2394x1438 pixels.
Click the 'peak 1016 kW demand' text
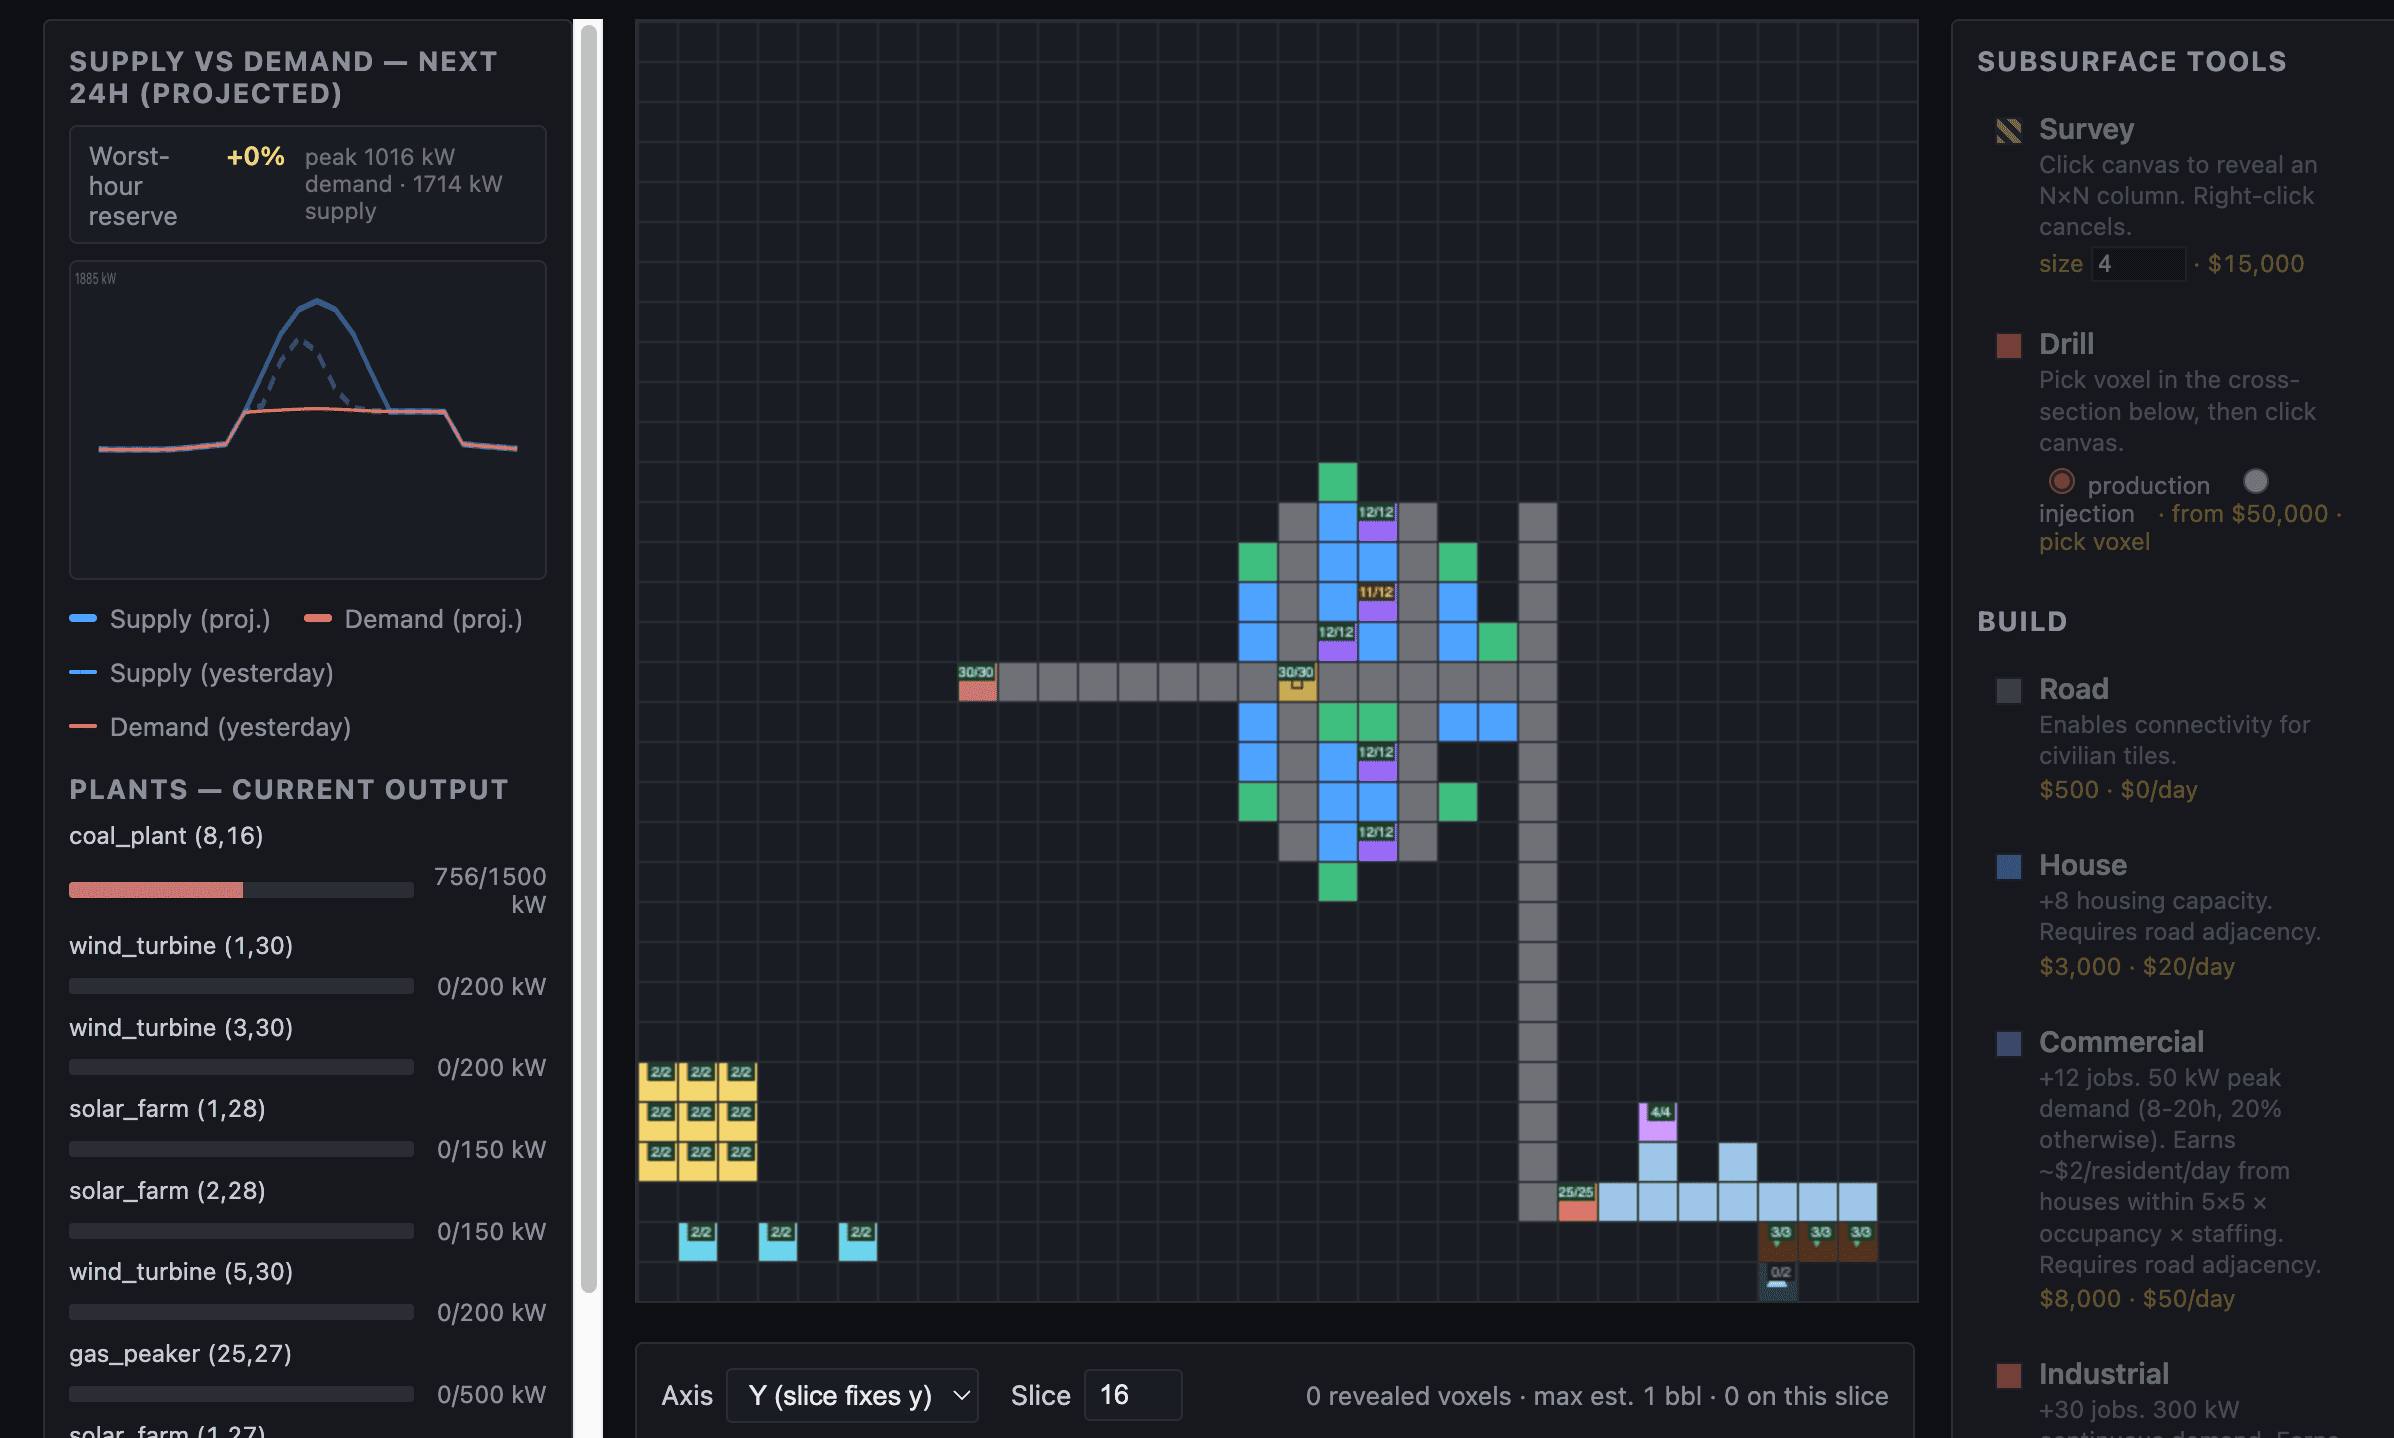[379, 170]
